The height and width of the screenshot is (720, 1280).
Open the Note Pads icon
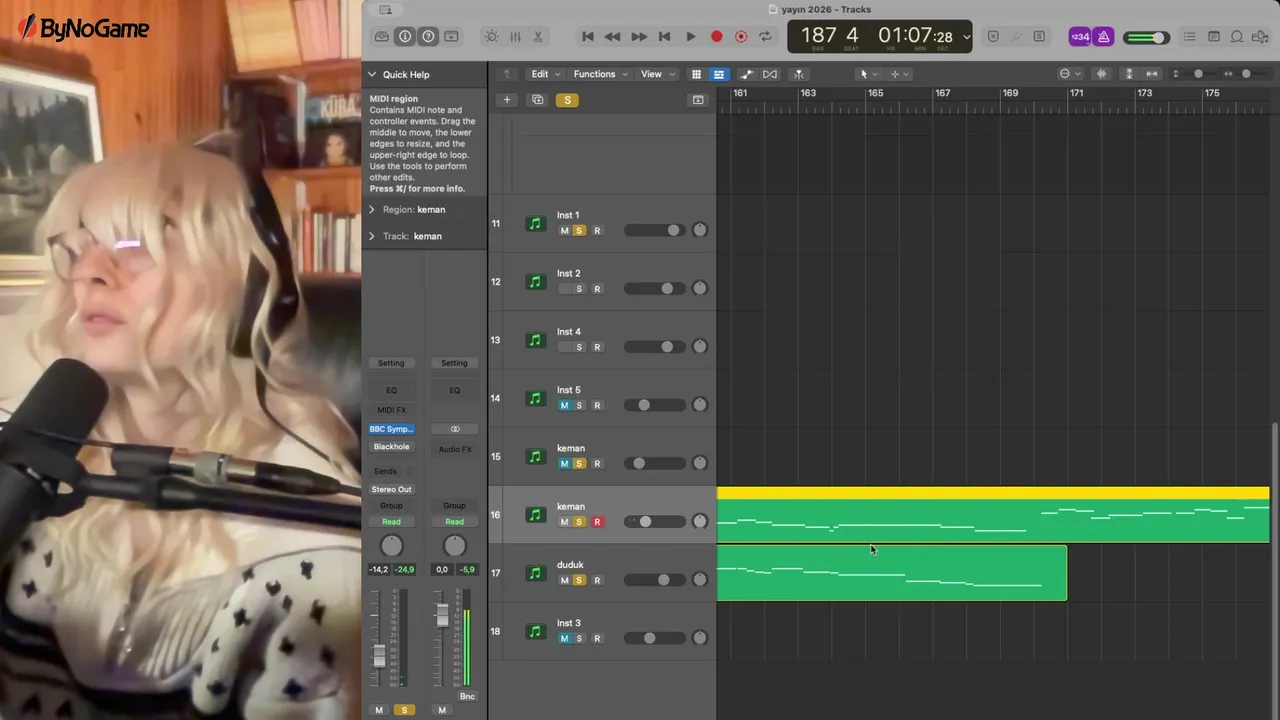tap(1214, 36)
